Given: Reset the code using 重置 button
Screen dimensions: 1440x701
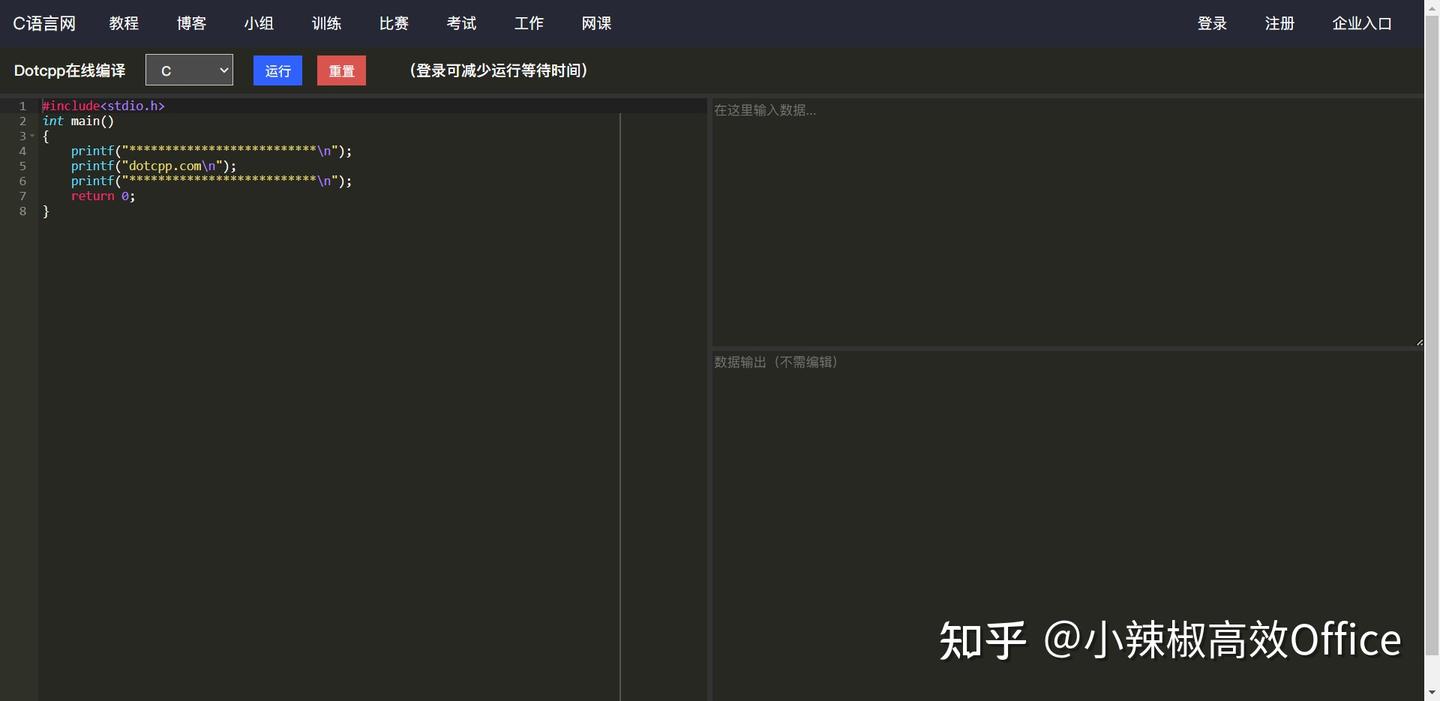Looking at the screenshot, I should click(341, 70).
